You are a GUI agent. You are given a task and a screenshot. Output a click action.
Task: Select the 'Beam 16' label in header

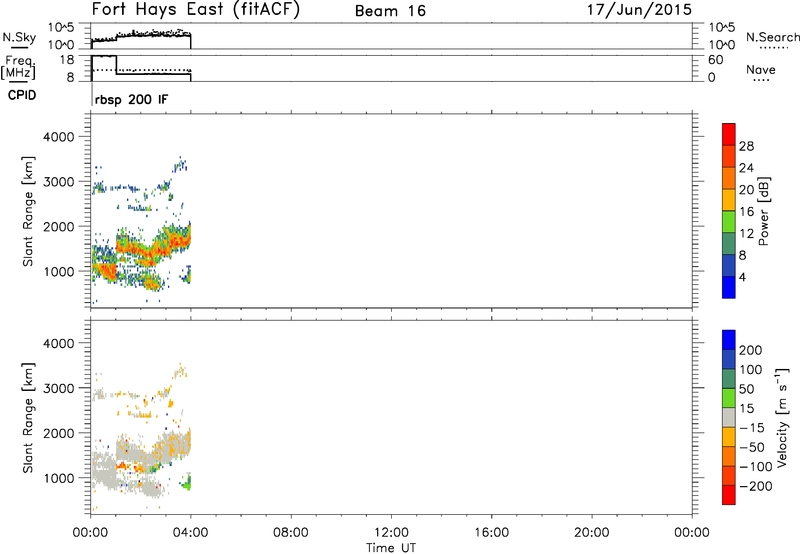click(x=388, y=12)
